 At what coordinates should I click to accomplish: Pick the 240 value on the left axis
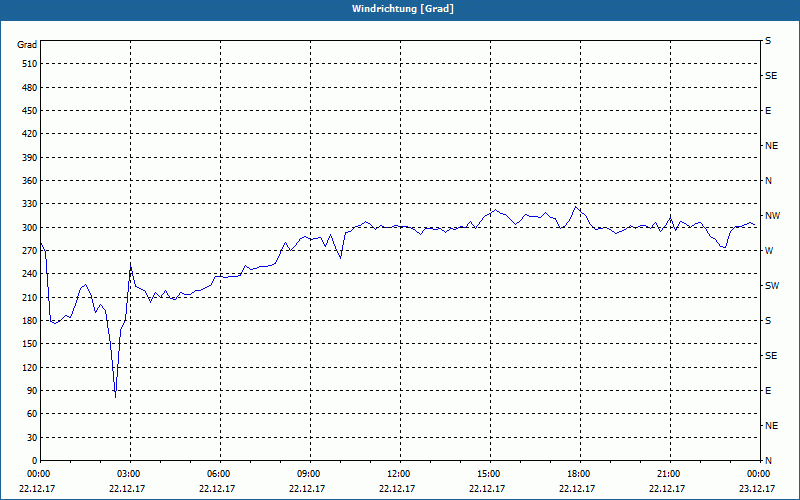pyautogui.click(x=30, y=274)
